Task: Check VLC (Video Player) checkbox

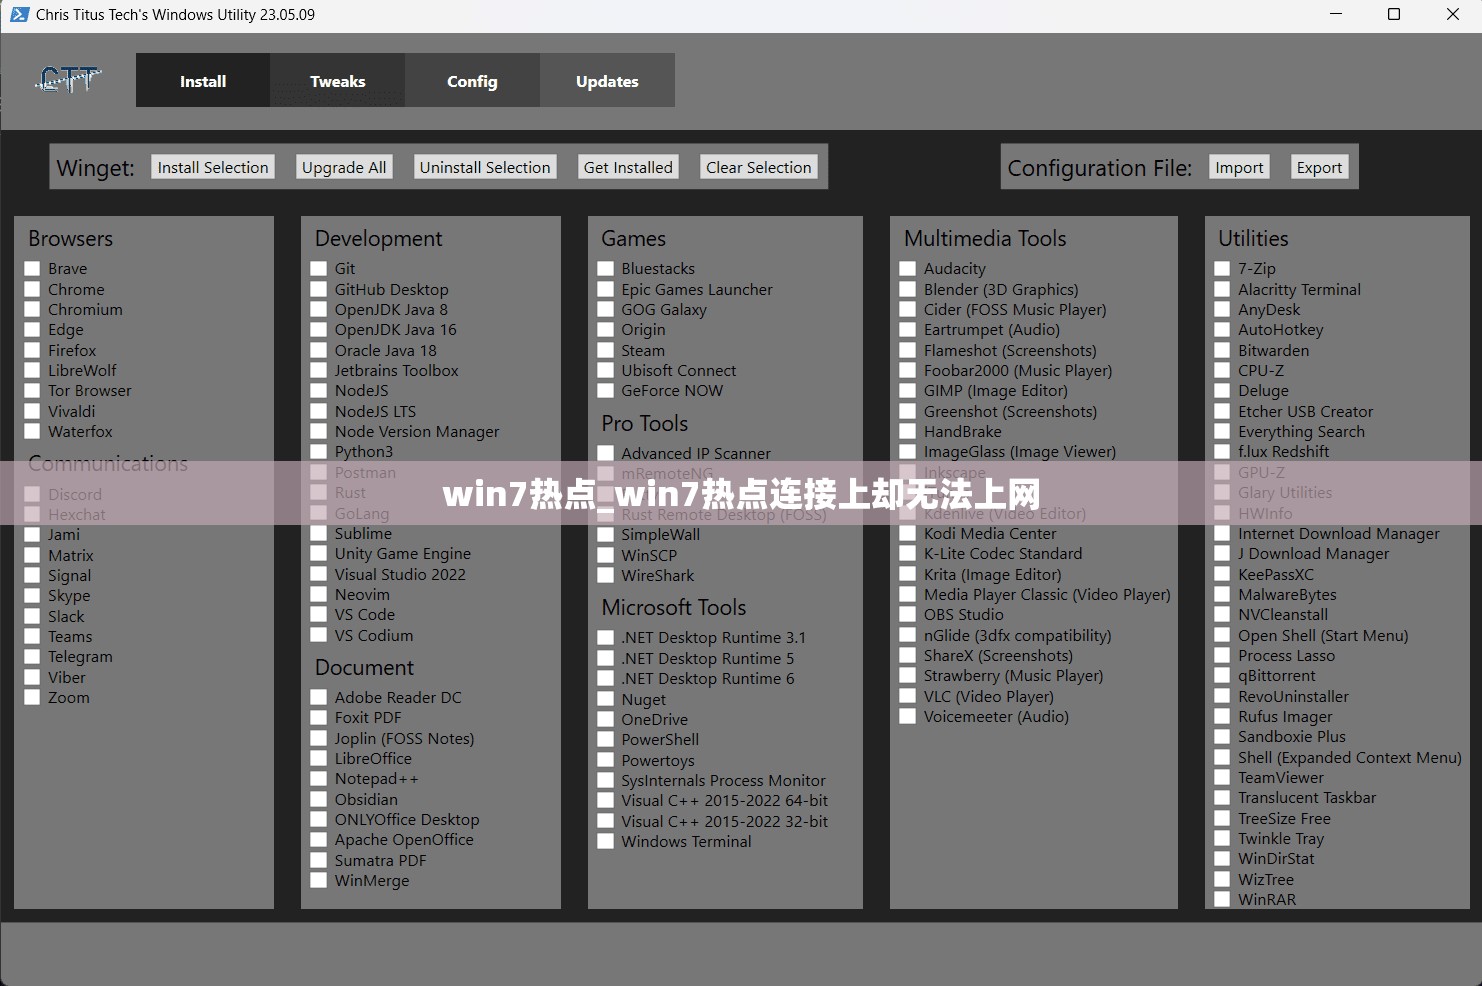Action: [x=908, y=697]
